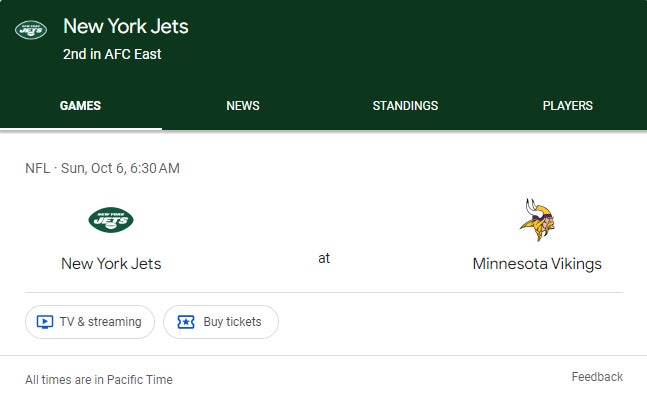Click the TV icon in TV & streaming

(x=44, y=322)
